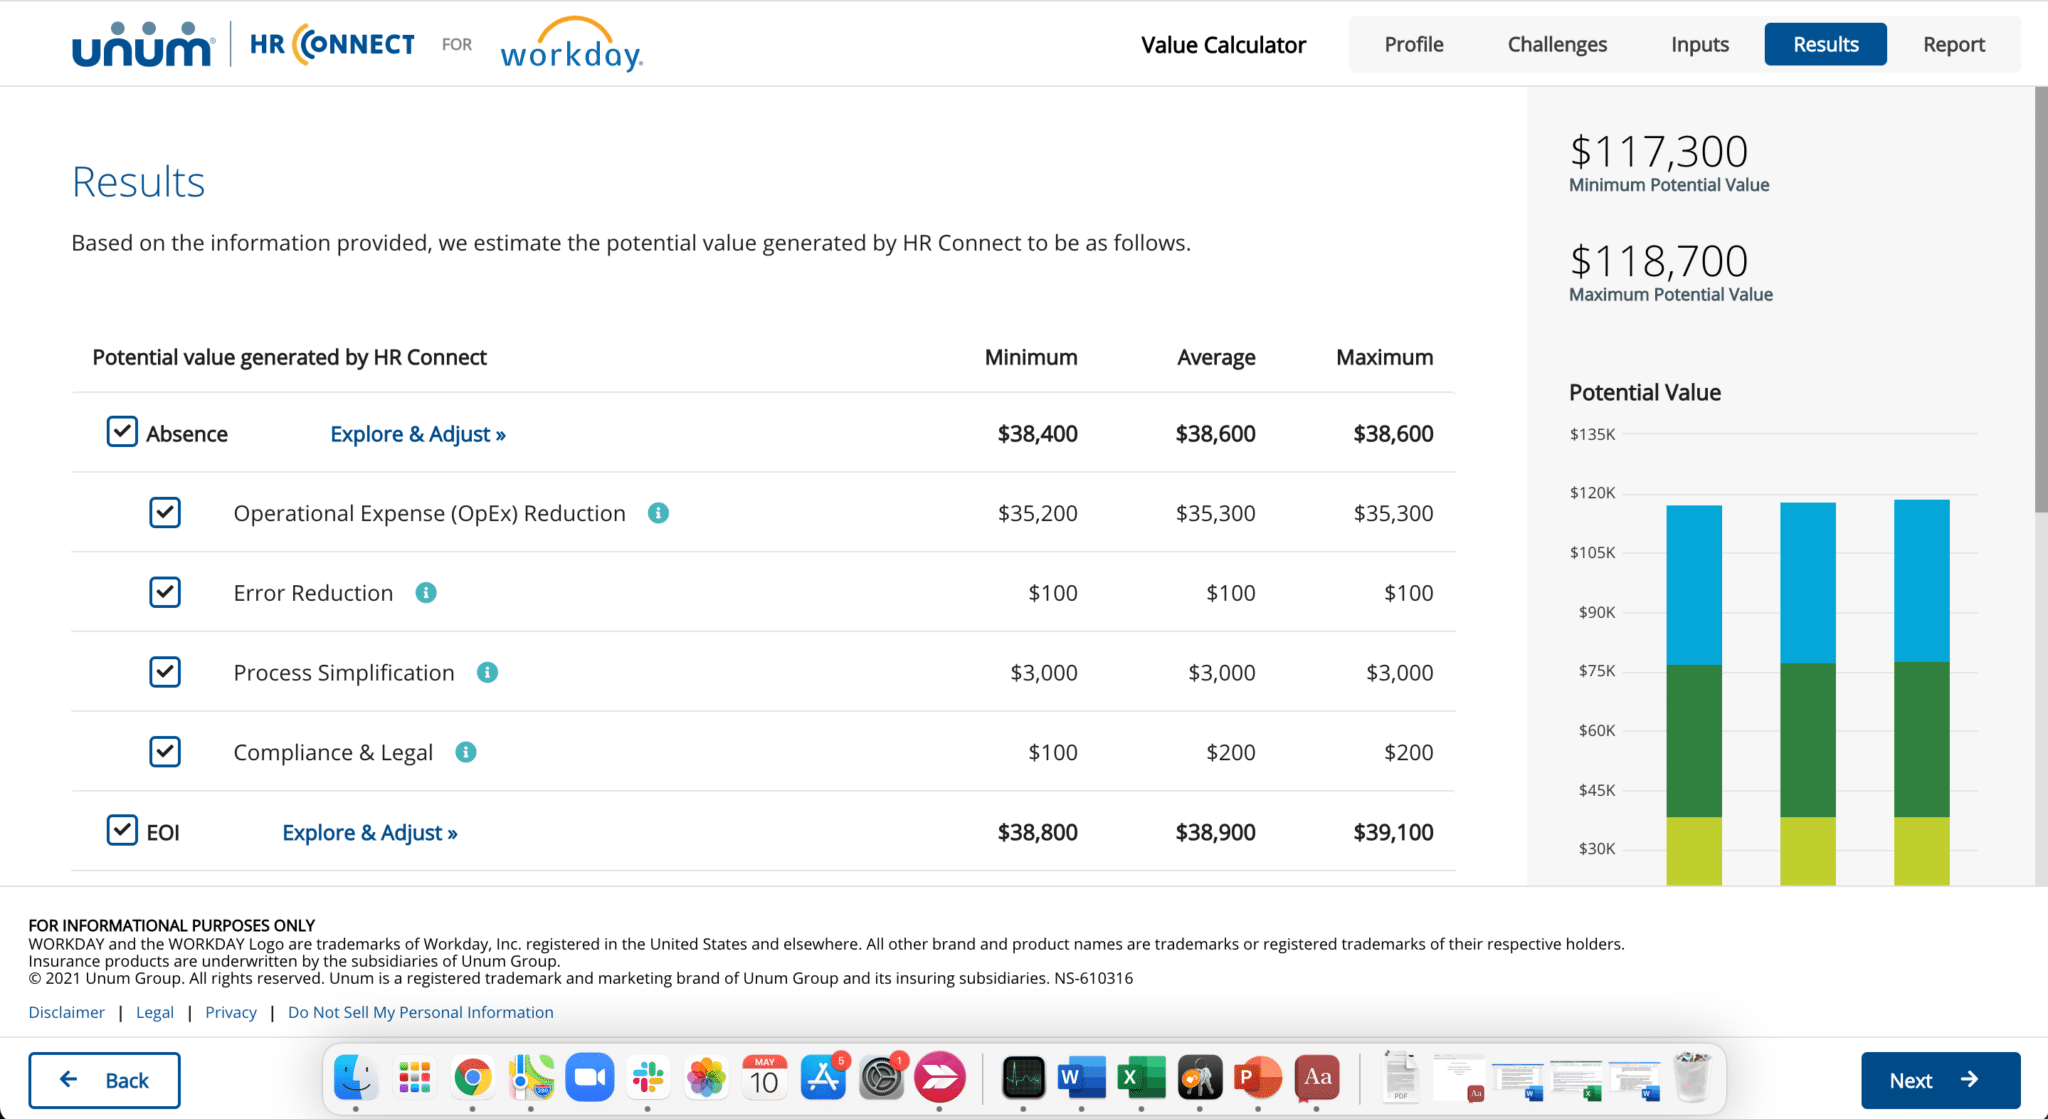The width and height of the screenshot is (2048, 1119).
Task: Open Maps from the dock
Action: [531, 1078]
